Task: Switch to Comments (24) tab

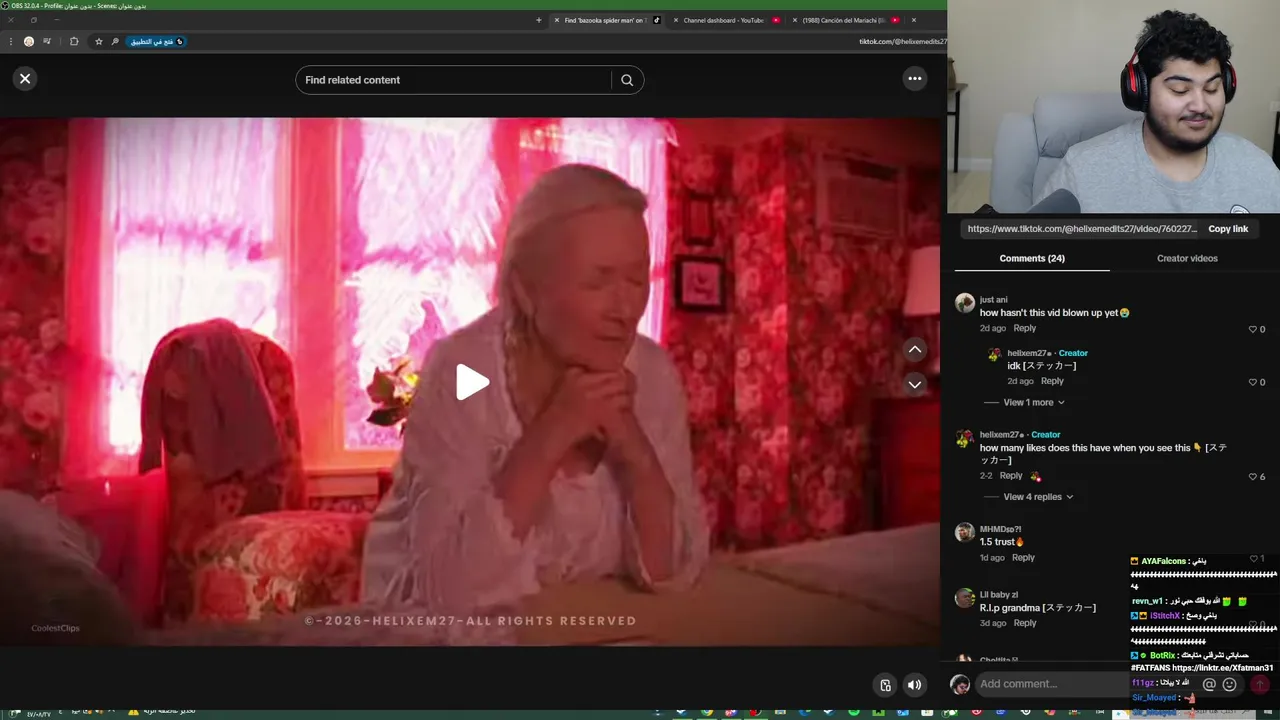Action: pos(1032,258)
